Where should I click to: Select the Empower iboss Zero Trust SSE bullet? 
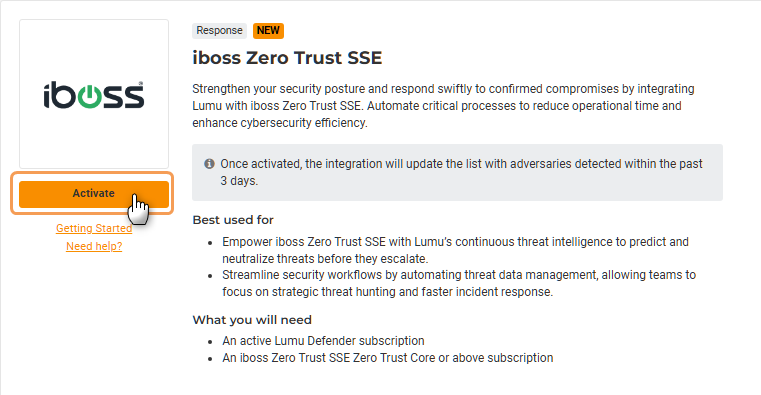[x=455, y=250]
